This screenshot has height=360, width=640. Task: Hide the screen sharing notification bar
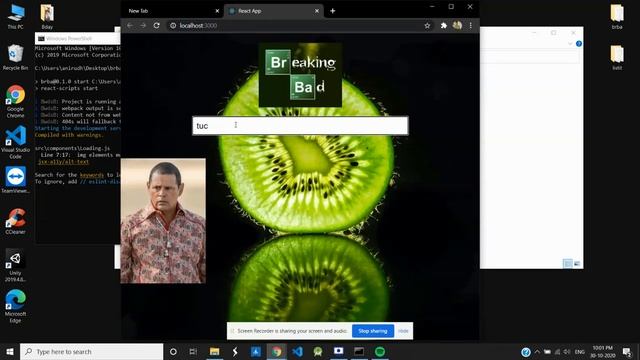(x=403, y=331)
